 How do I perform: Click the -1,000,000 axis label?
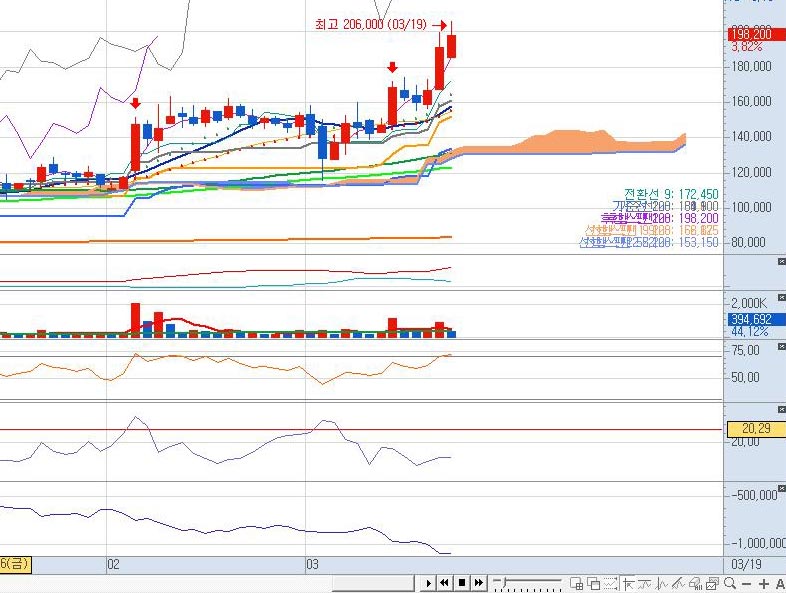coord(758,544)
